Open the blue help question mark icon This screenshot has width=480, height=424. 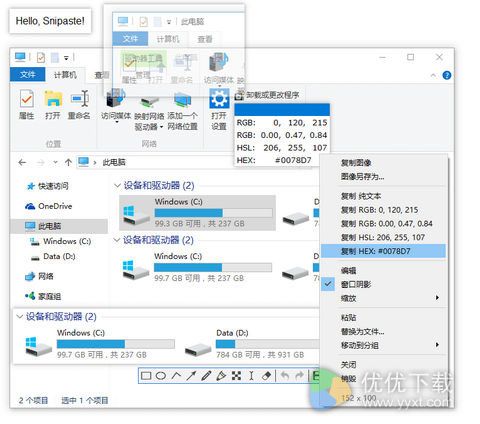click(447, 75)
